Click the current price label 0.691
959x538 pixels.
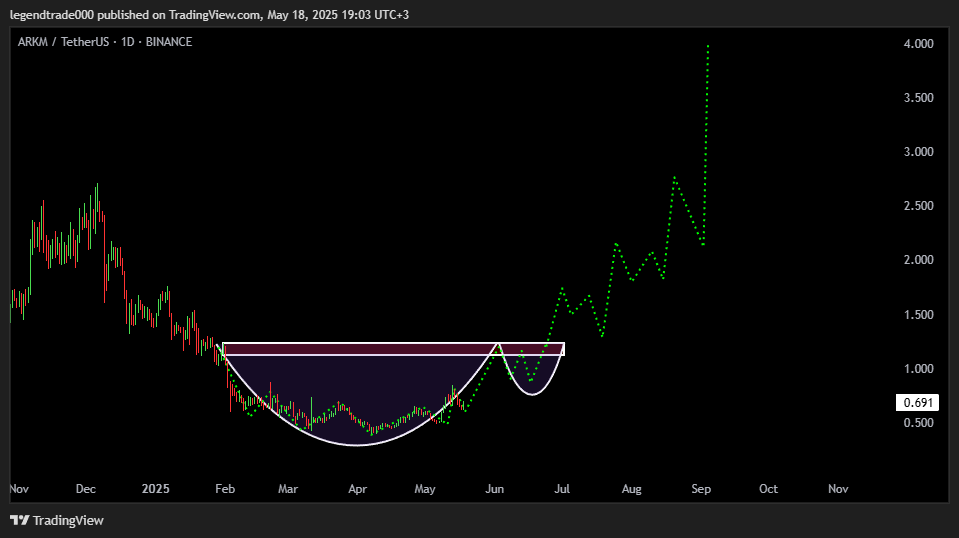[917, 402]
